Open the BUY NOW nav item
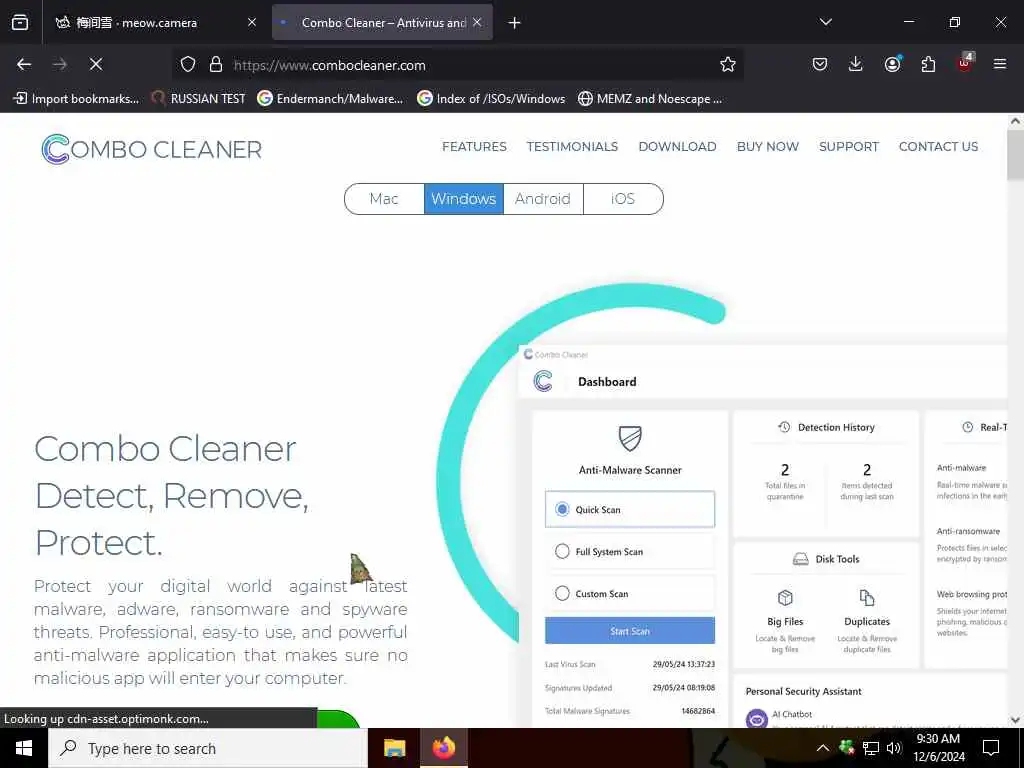Viewport: 1024px width, 768px height. tap(767, 146)
